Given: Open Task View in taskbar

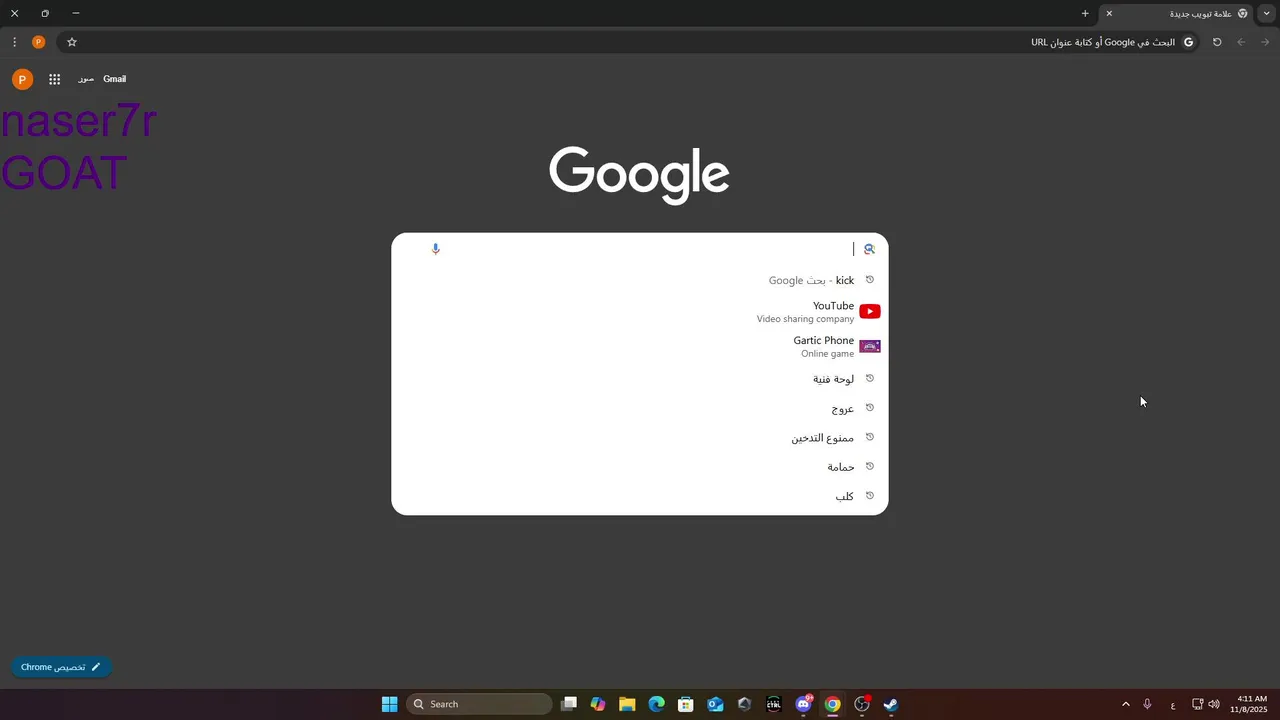Looking at the screenshot, I should pos(569,704).
